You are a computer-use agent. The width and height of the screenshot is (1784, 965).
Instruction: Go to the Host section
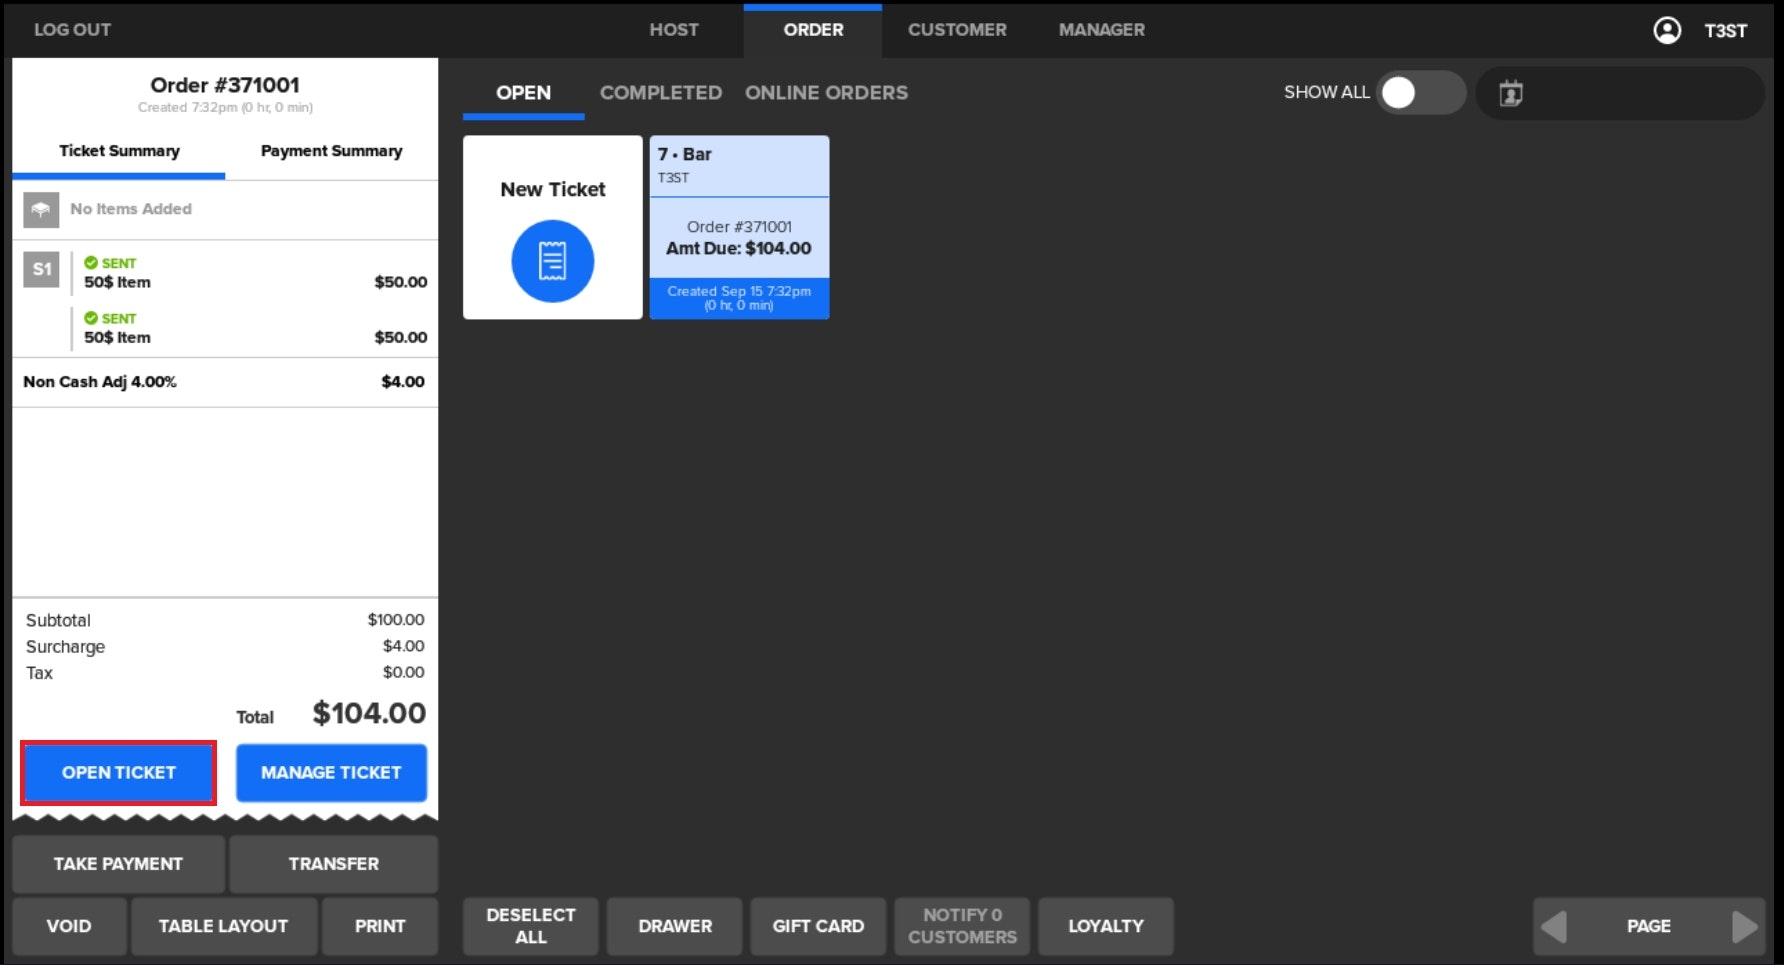pyautogui.click(x=674, y=30)
